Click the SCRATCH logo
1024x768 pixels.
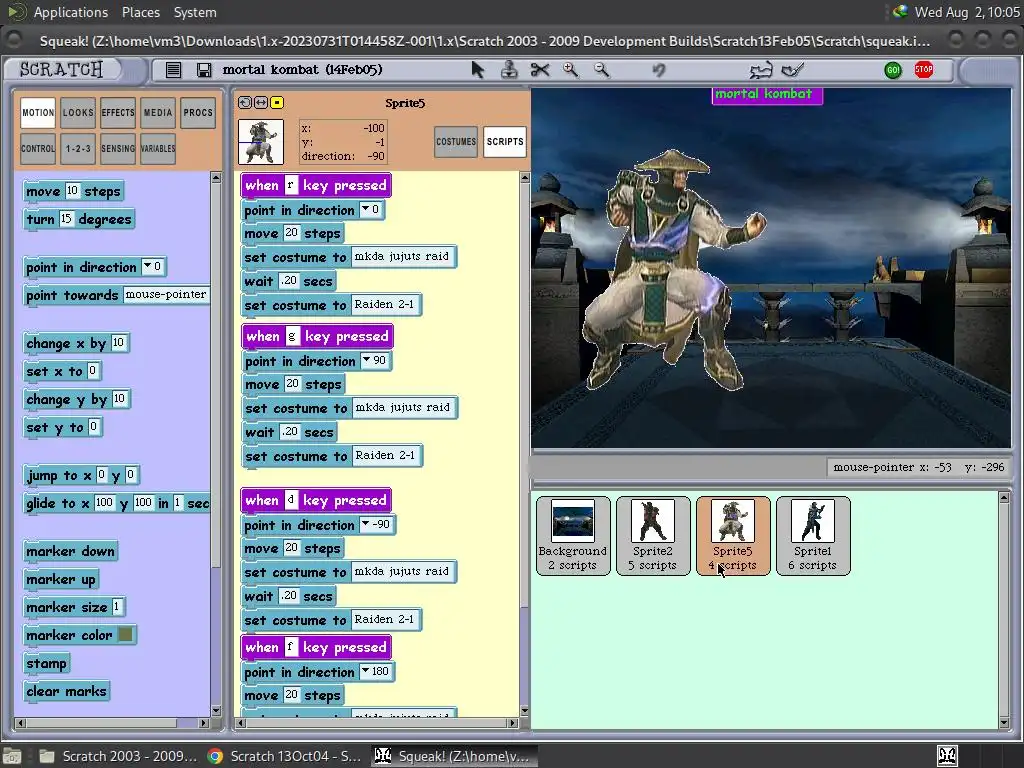pos(61,69)
